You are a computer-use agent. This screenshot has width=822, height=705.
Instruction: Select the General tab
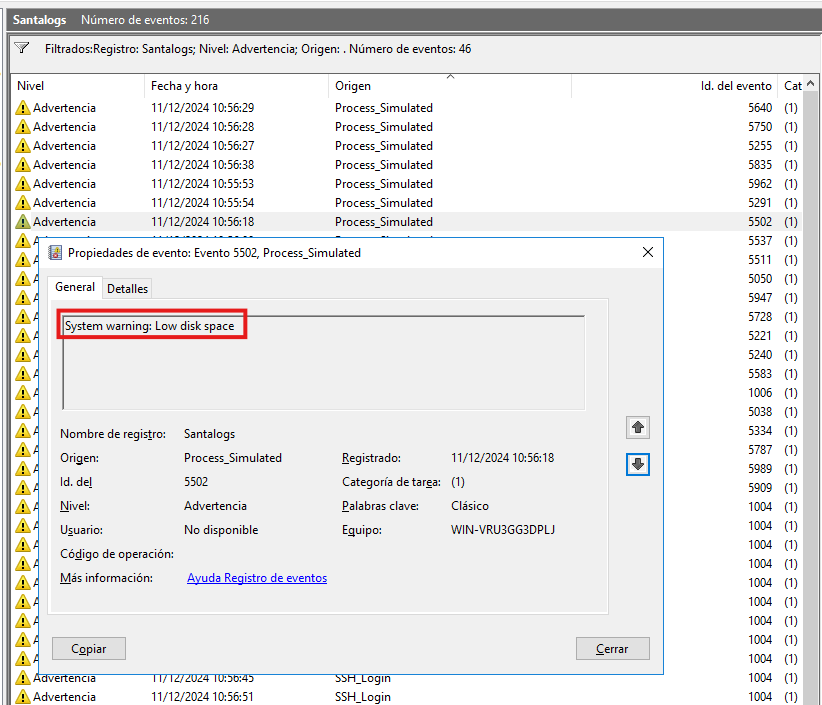tap(75, 287)
